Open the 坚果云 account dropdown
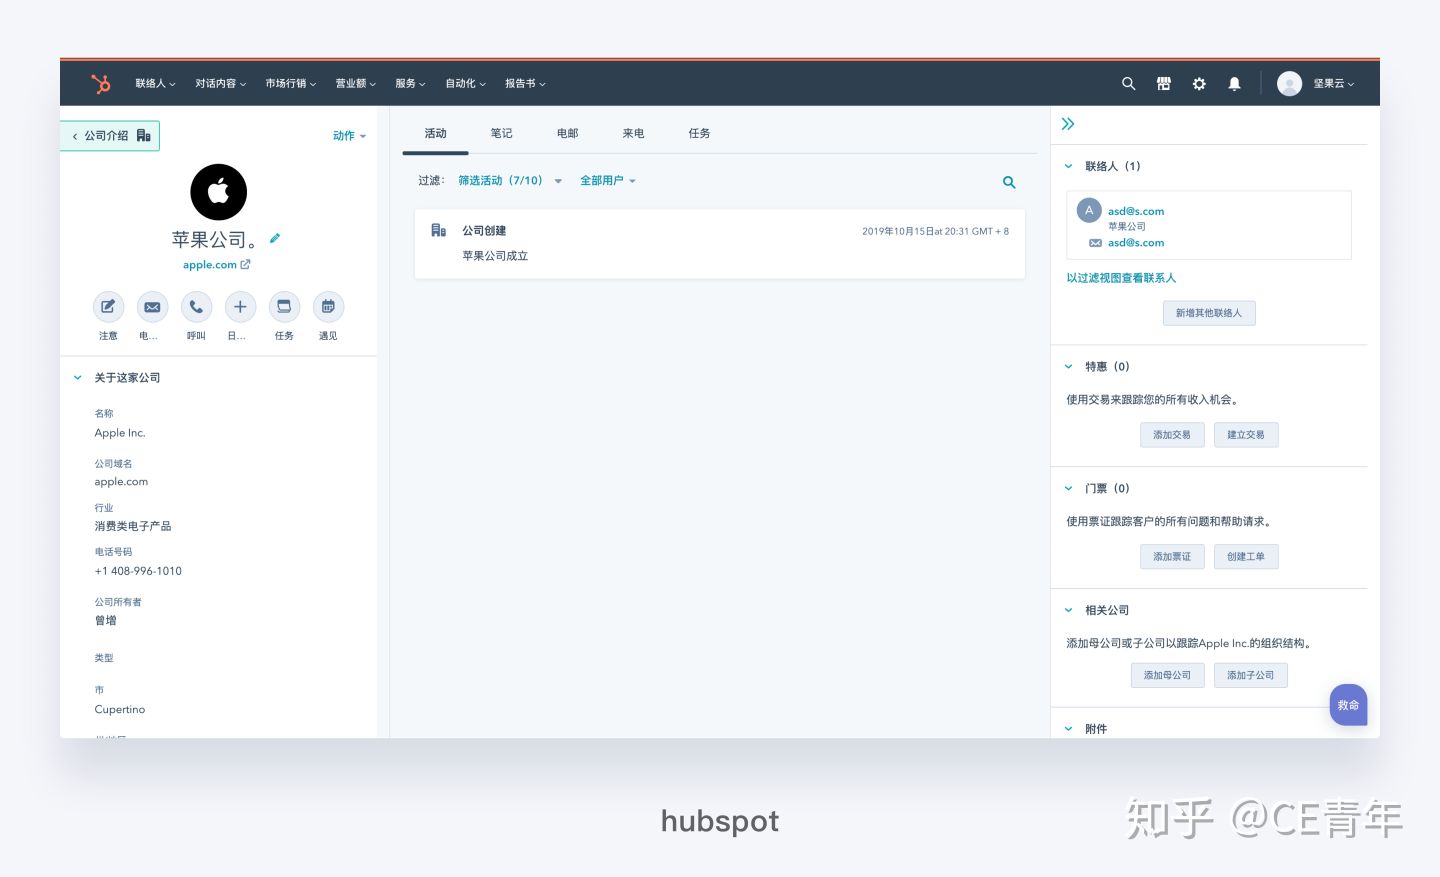The width and height of the screenshot is (1440, 877). (x=1334, y=84)
